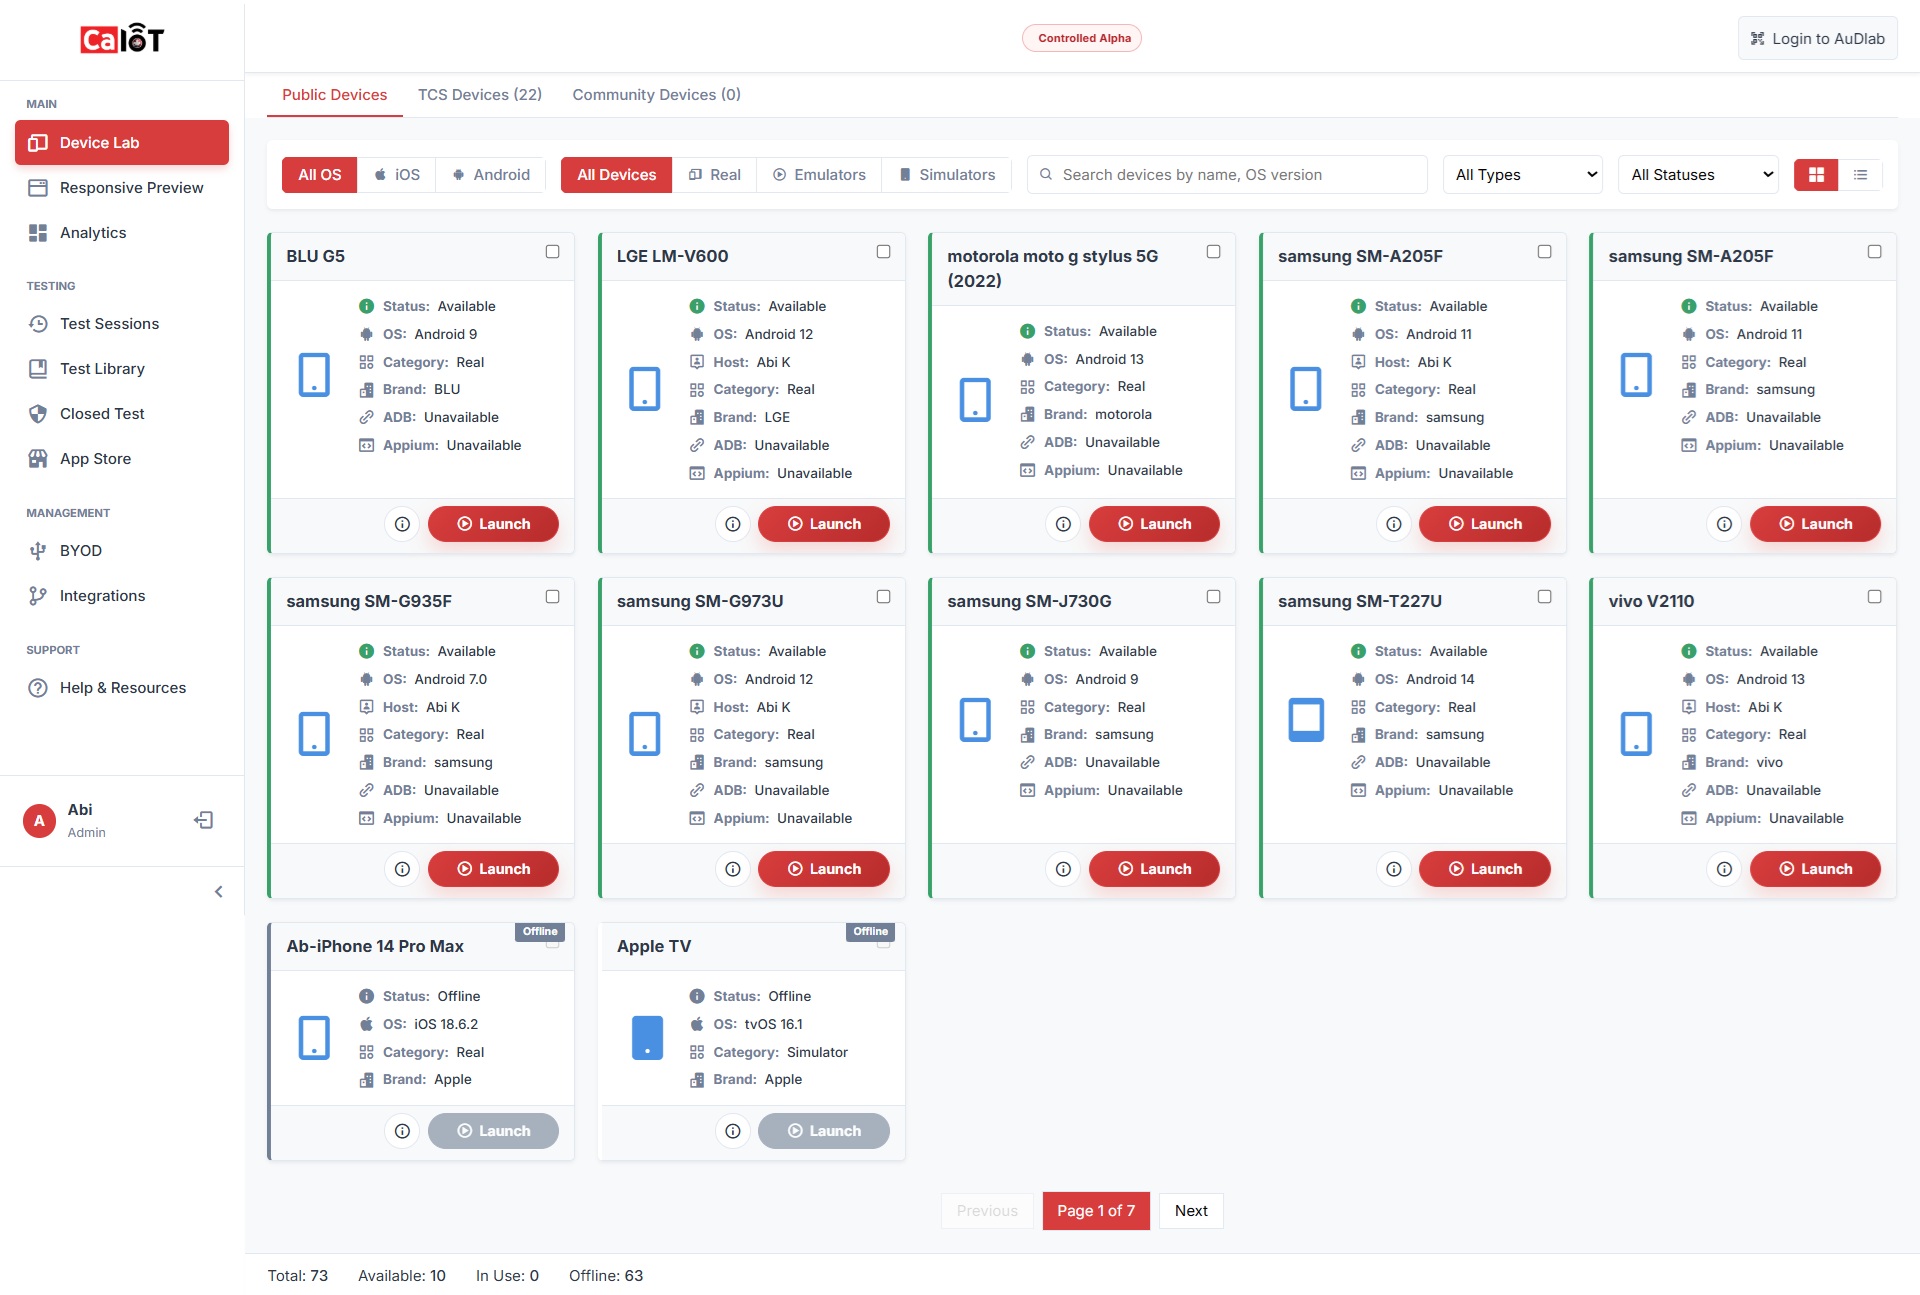This screenshot has width=1920, height=1295.
Task: Open Responsive Preview page
Action: (x=122, y=188)
